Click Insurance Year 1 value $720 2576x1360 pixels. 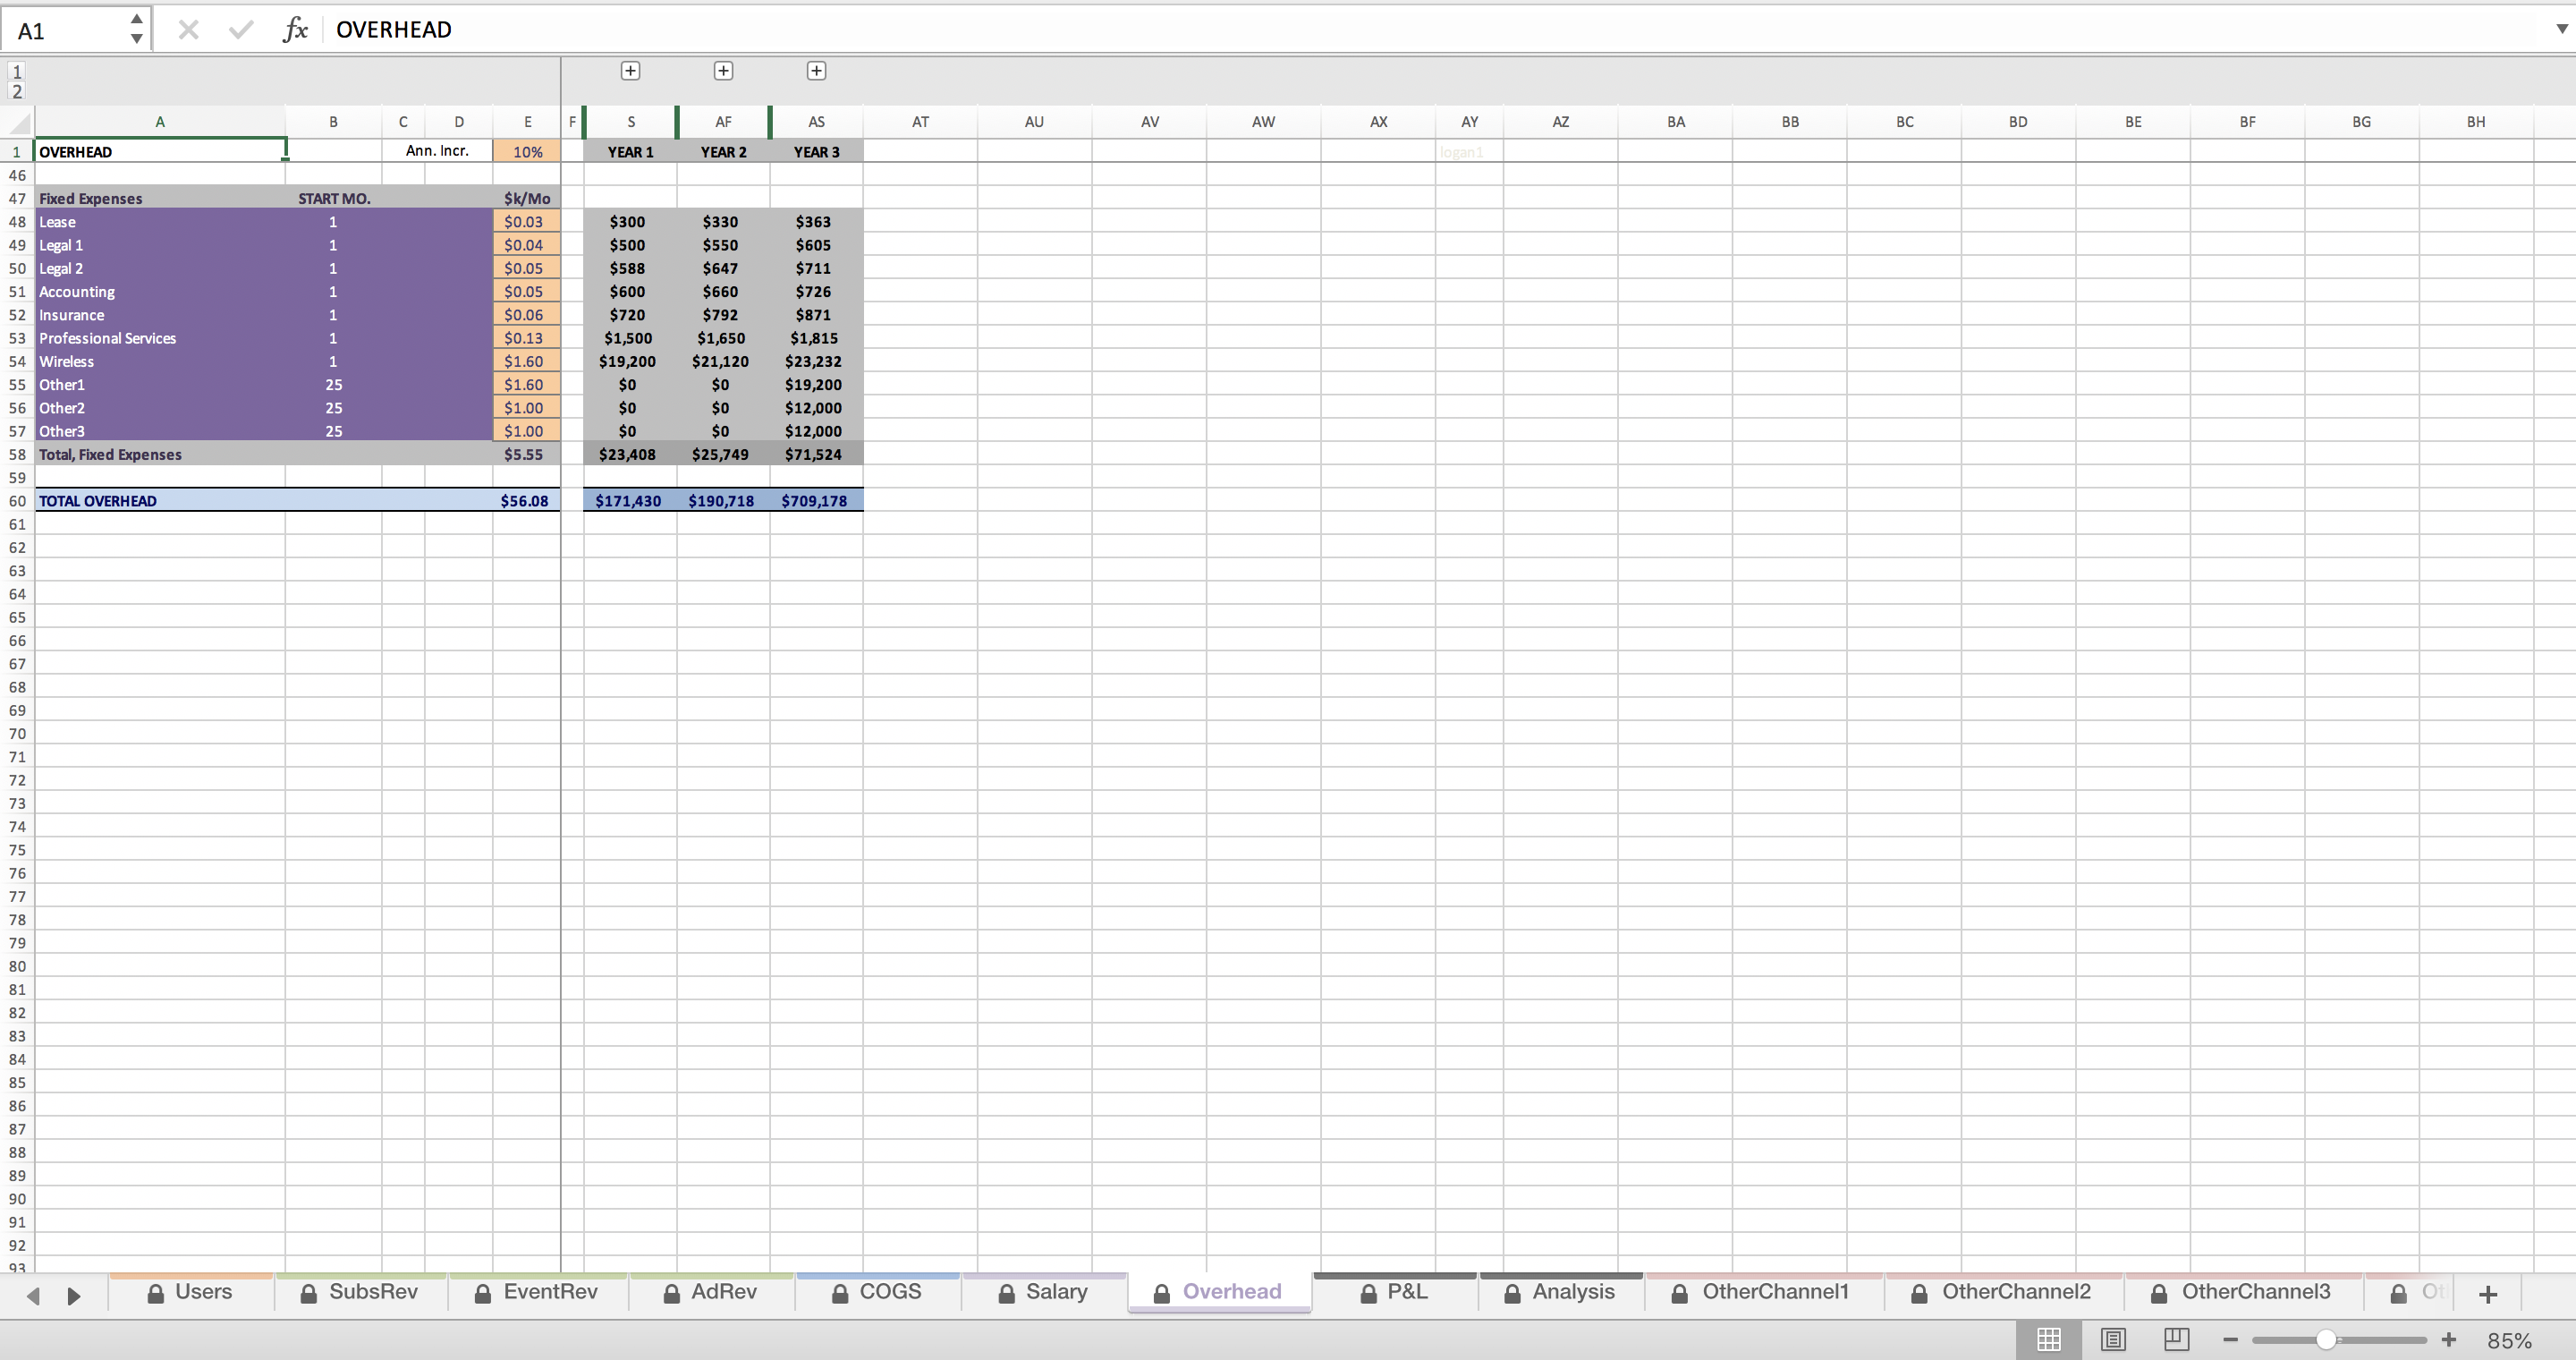tap(628, 315)
